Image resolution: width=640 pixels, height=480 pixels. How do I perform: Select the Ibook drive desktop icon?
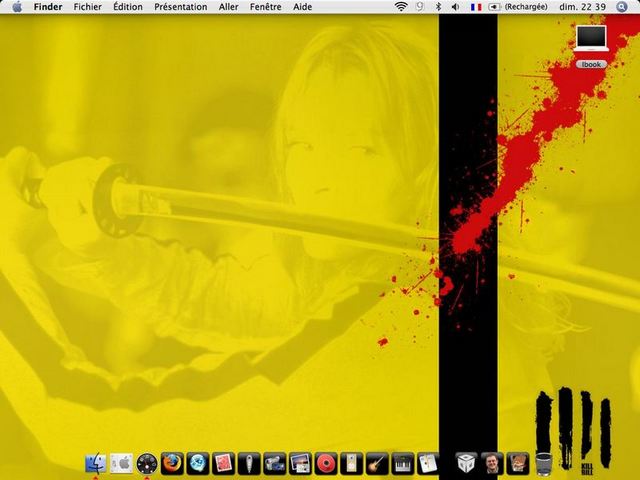point(591,38)
